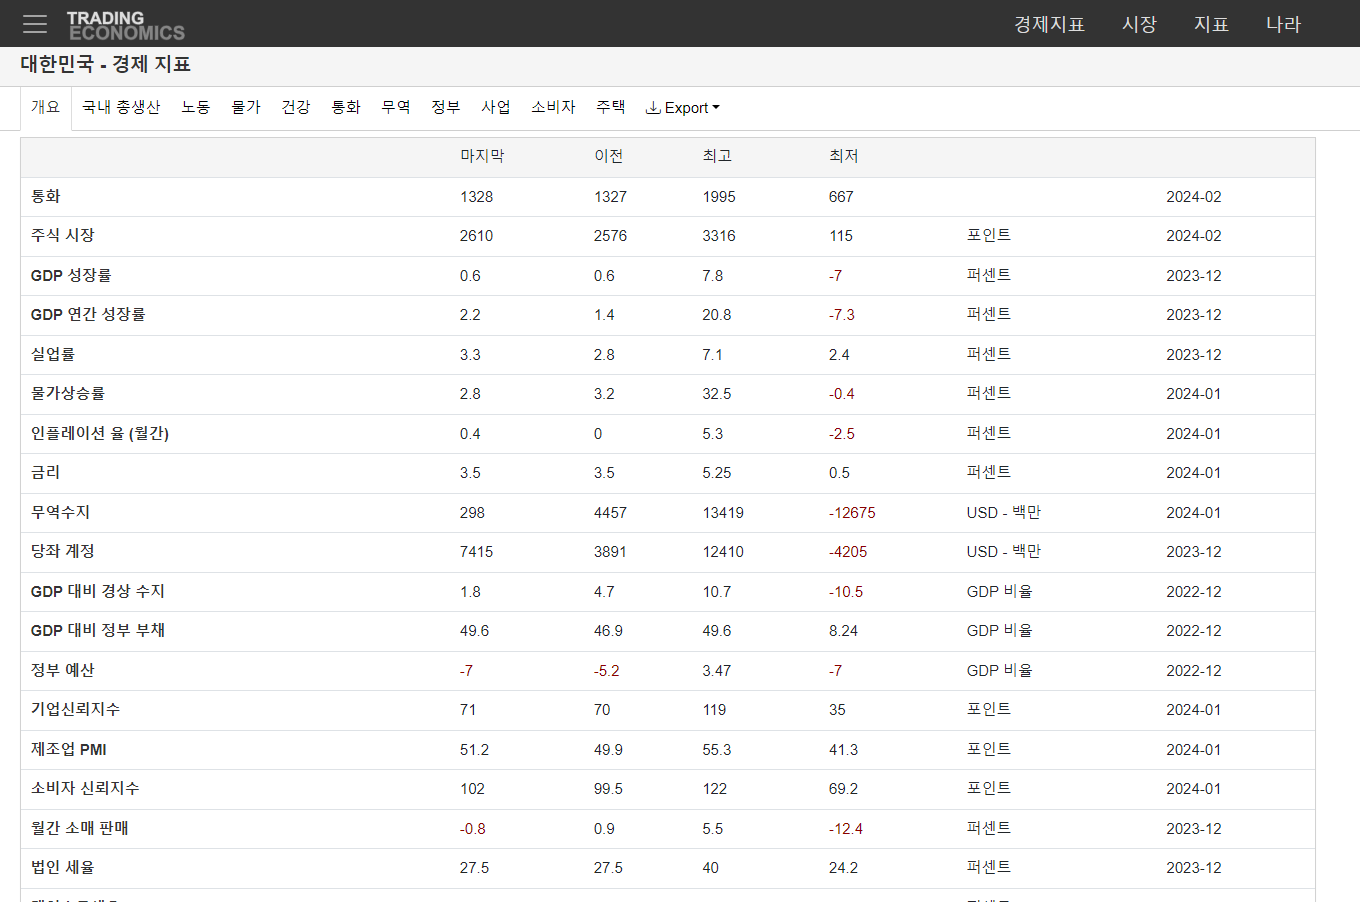The image size is (1360, 902).
Task: Click the value 24.2 in 법인 세율 row
Action: (844, 868)
